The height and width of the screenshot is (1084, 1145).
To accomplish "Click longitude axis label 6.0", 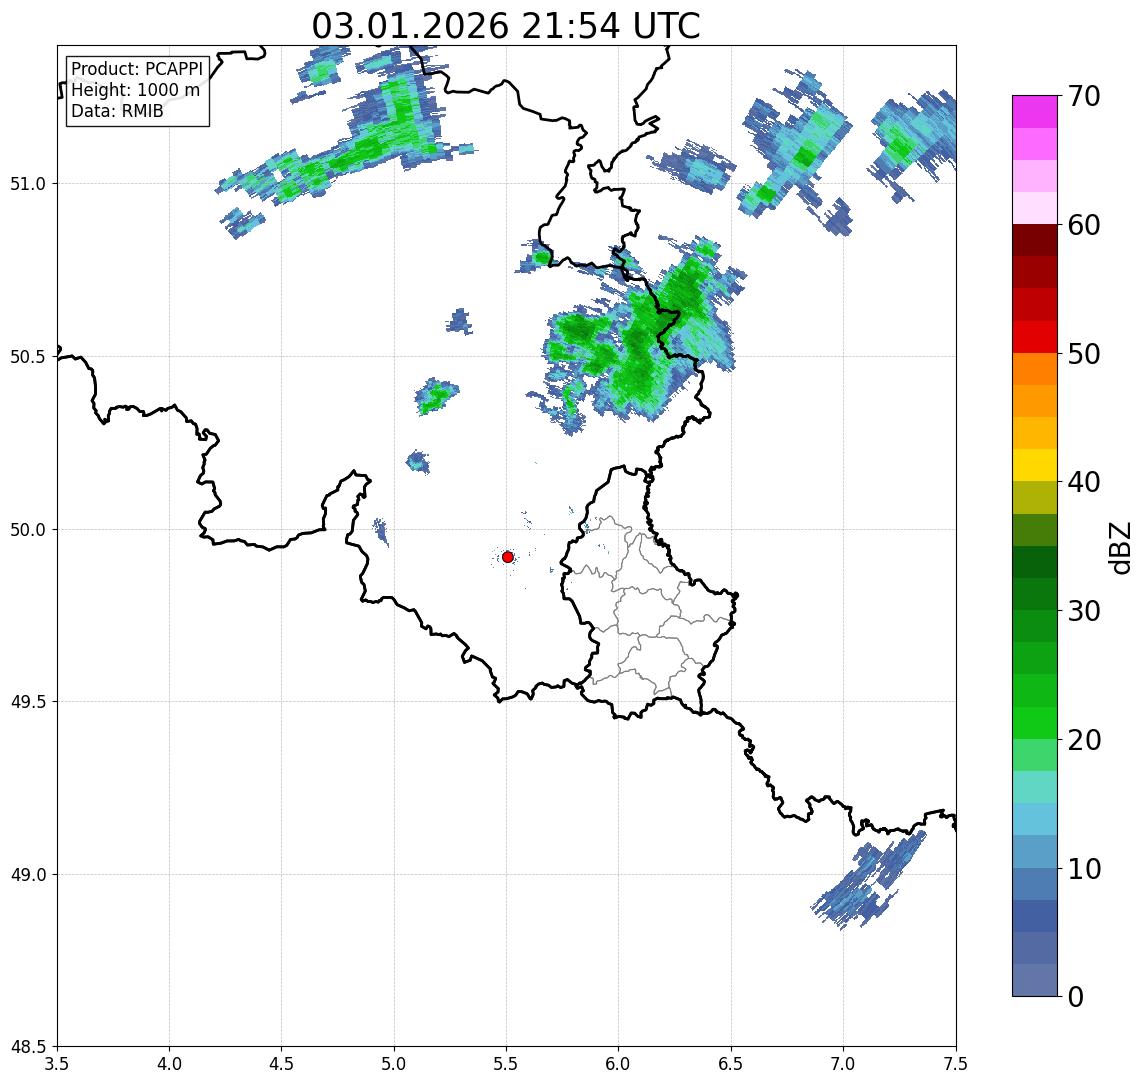I will click(x=619, y=1064).
